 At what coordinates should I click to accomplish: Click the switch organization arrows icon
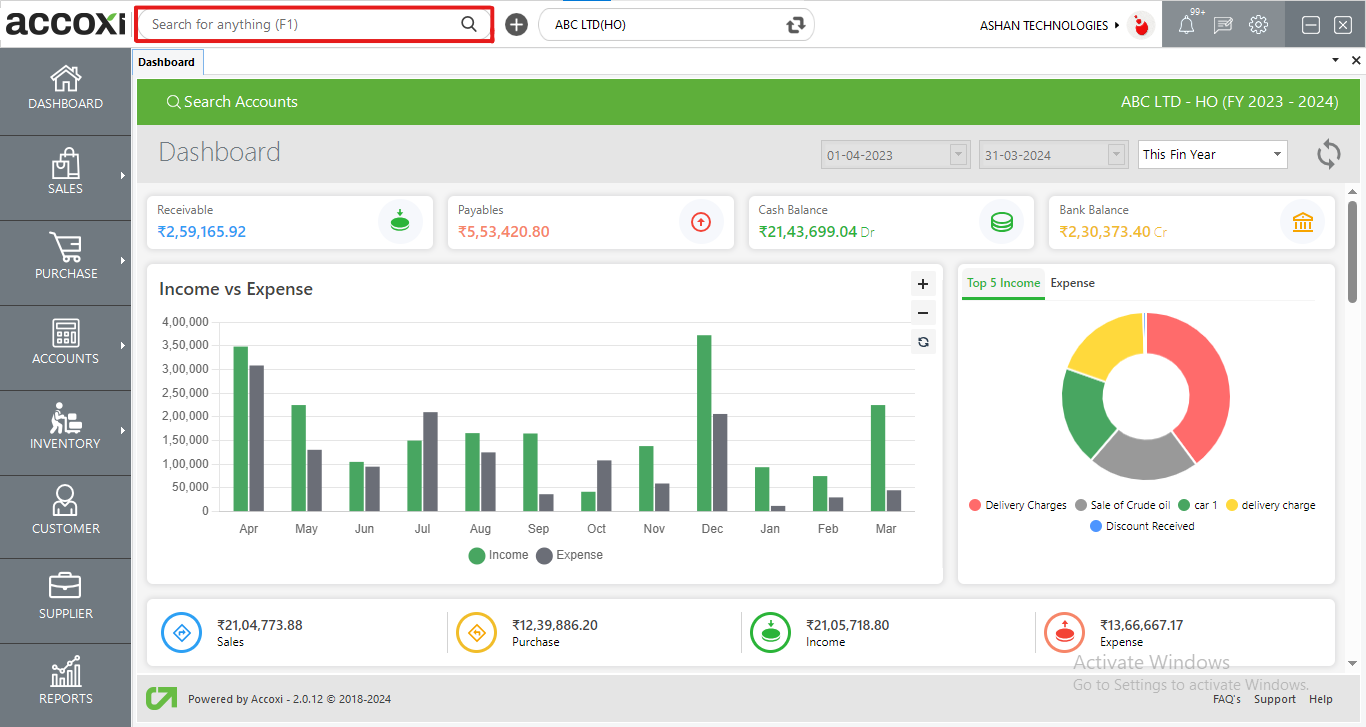coord(796,25)
